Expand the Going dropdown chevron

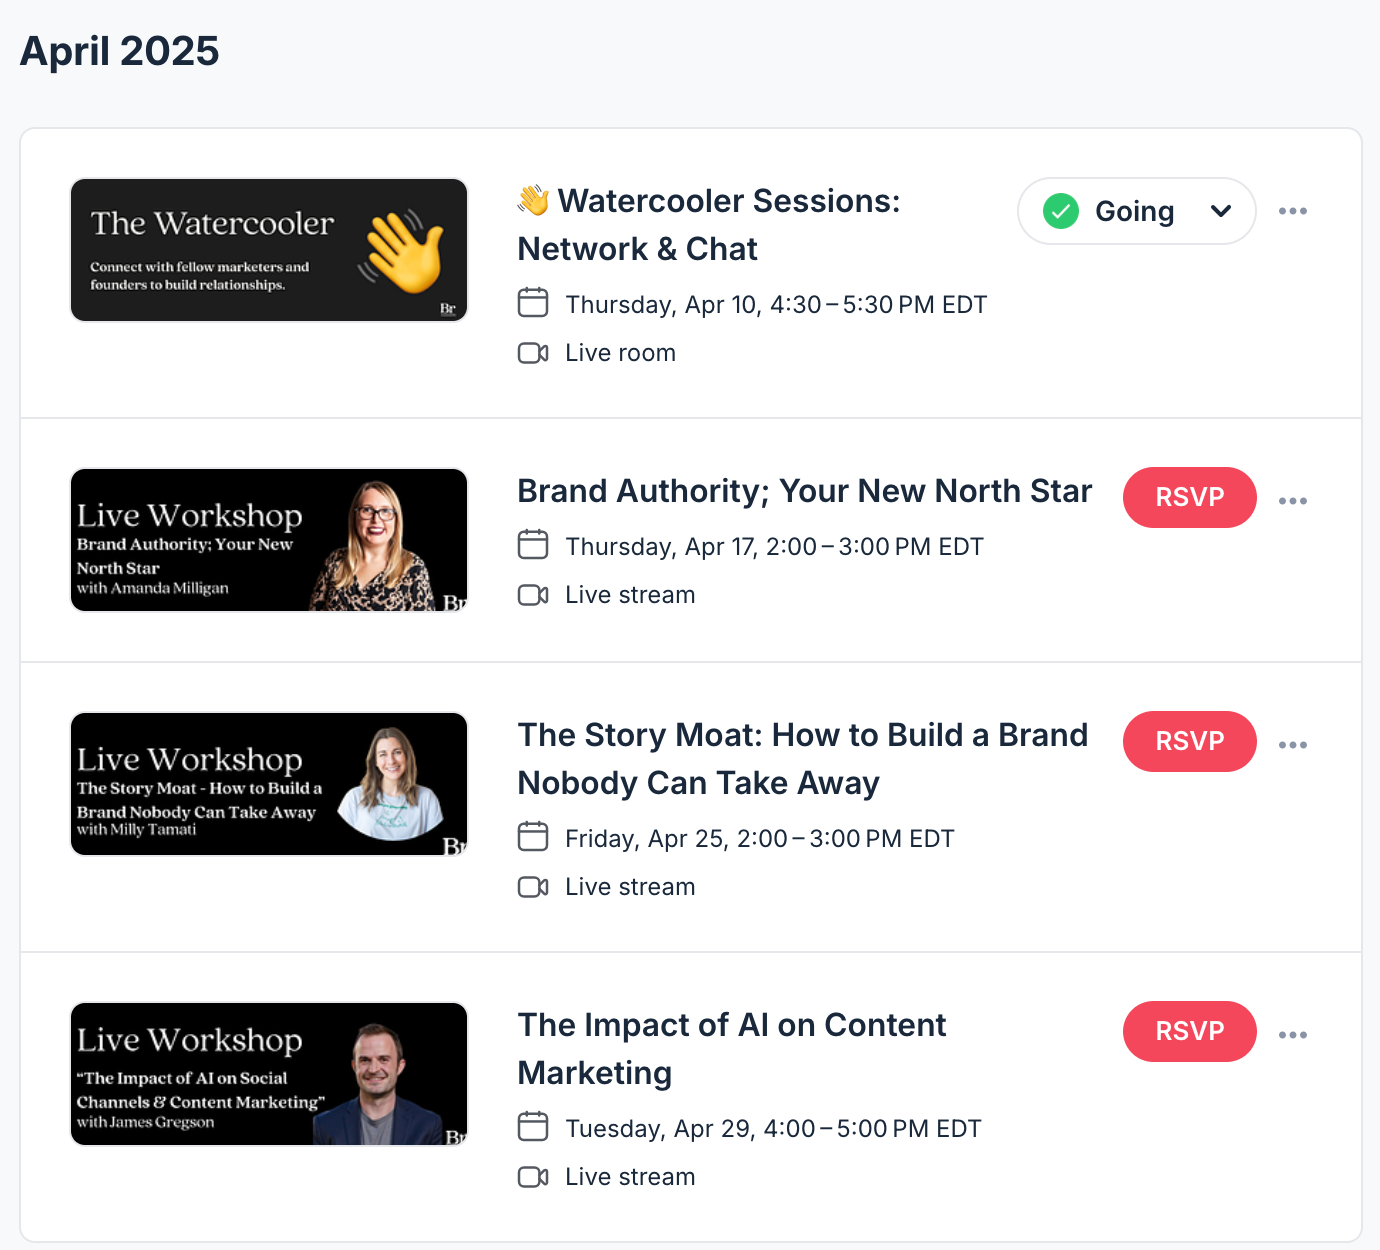pyautogui.click(x=1221, y=211)
